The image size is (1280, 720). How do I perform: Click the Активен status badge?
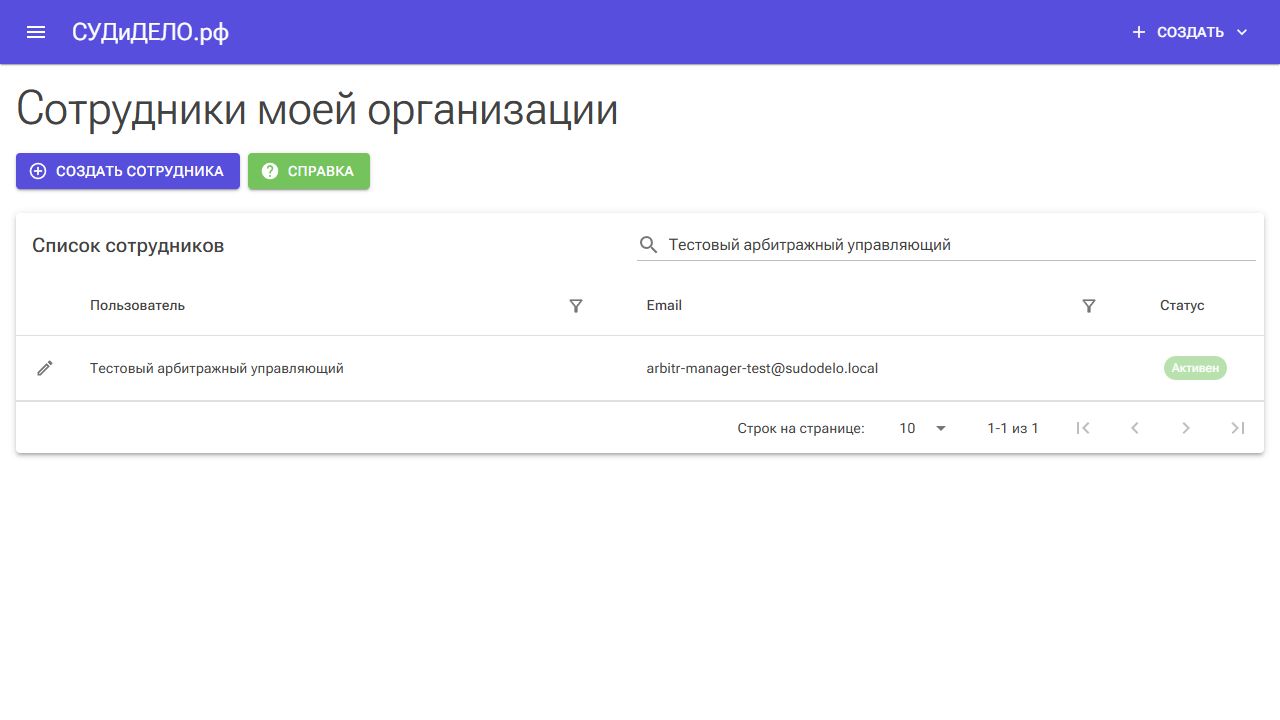[x=1195, y=368]
